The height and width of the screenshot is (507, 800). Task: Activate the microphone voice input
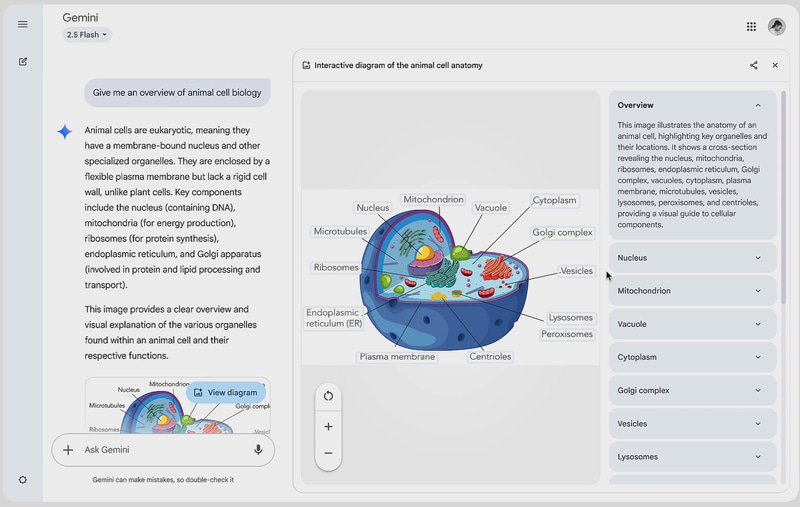coord(258,450)
